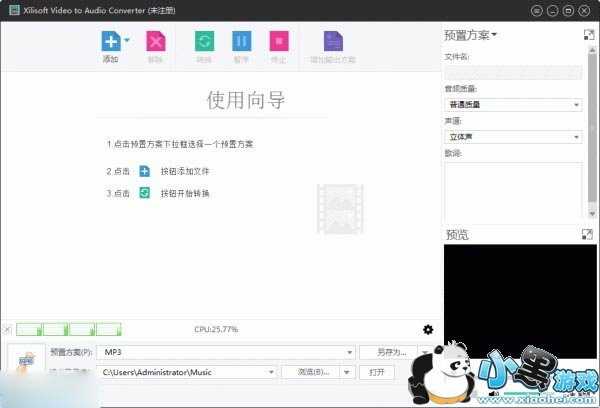The image size is (600, 408).
Task: Open the dropdown arrow next to Add
Action: [x=127, y=41]
